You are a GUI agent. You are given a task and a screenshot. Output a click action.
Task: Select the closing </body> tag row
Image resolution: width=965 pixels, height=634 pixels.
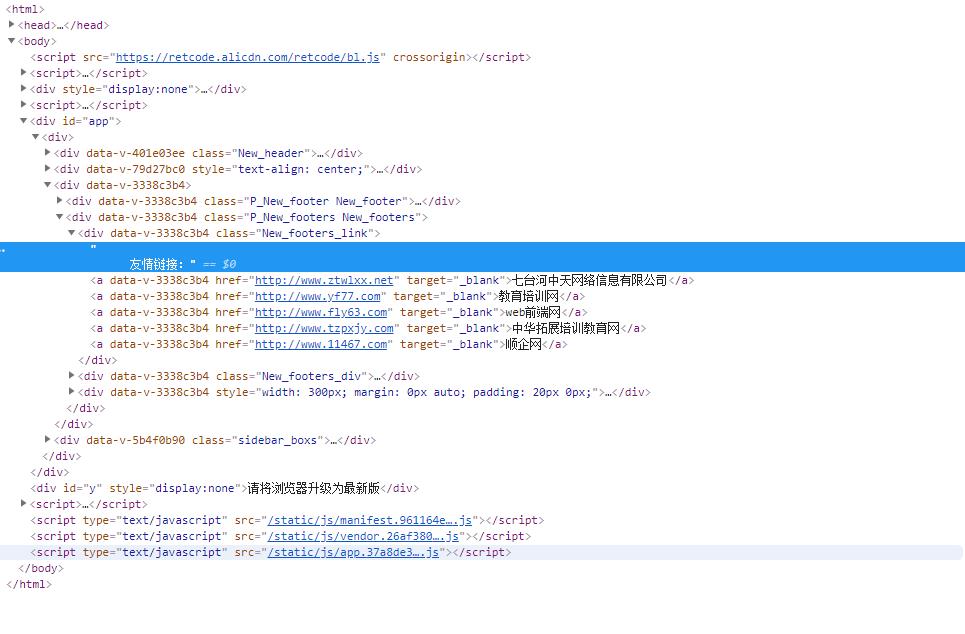tap(41, 569)
